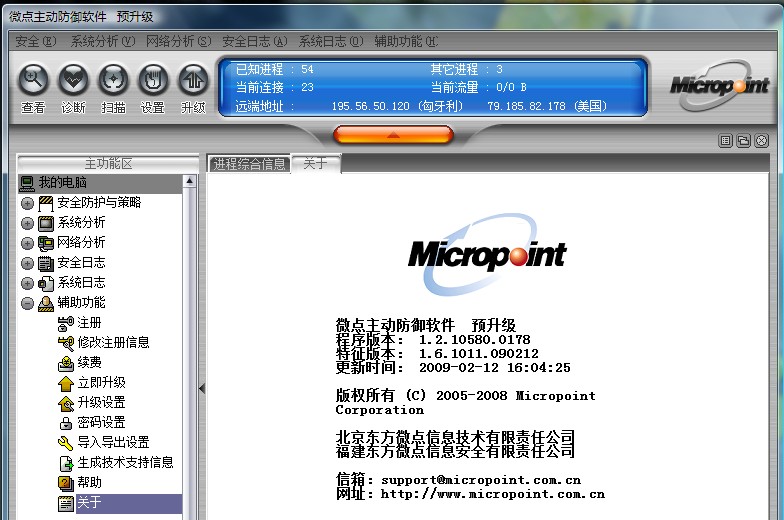Click the 查看 magnifier toolbar icon
The width and height of the screenshot is (784, 520).
(x=33, y=80)
